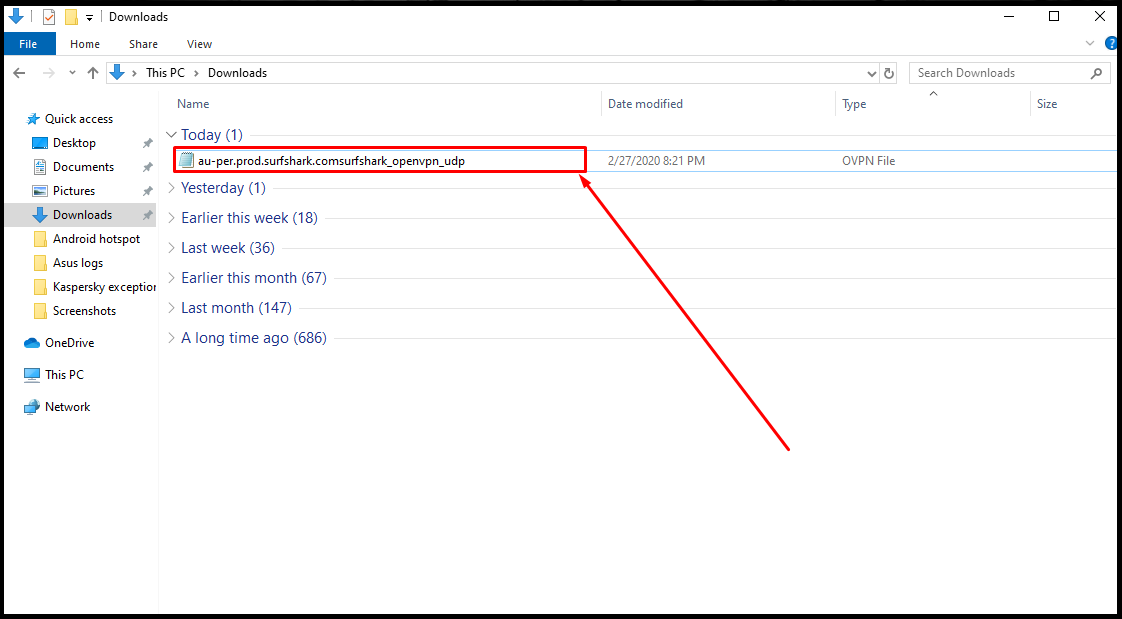
Task: Sort files by Date modified column
Action: tap(645, 104)
